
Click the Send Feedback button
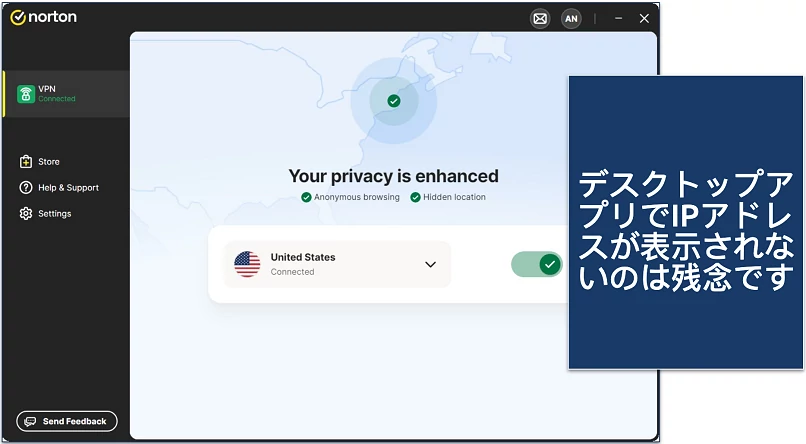pyautogui.click(x=67, y=421)
